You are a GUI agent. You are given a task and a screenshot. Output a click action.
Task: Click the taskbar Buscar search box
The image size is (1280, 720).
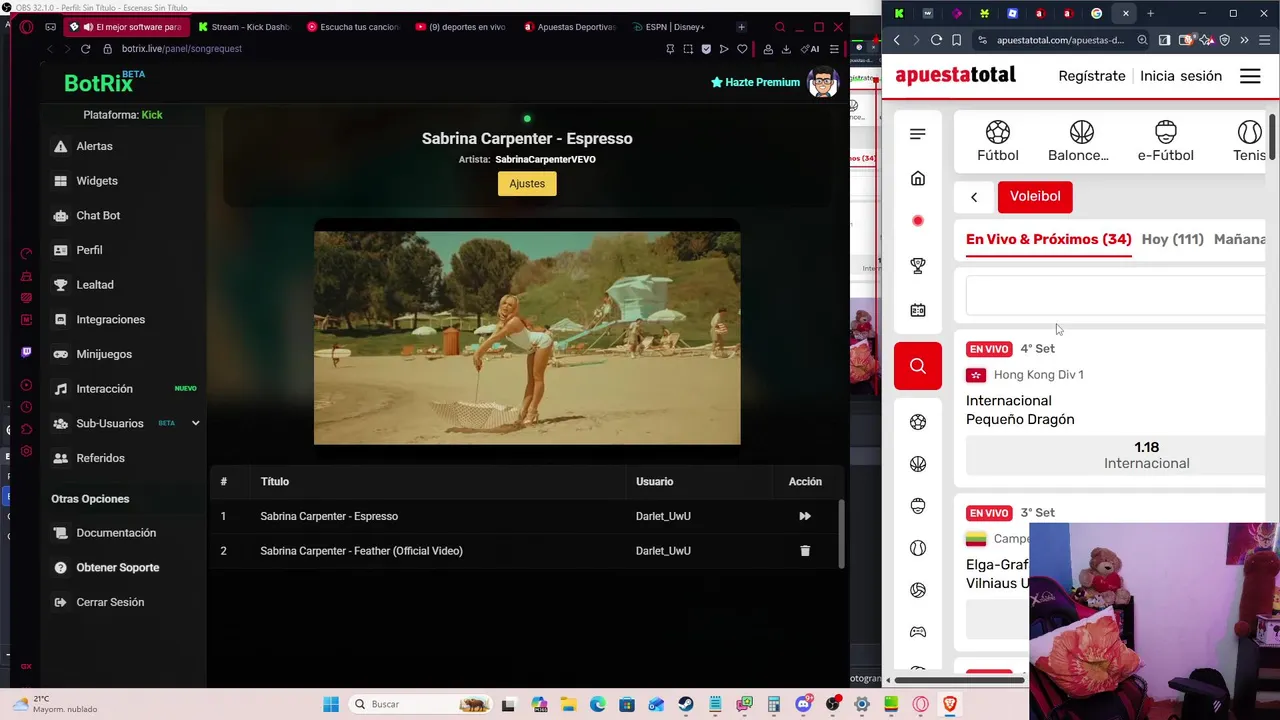[x=420, y=704]
